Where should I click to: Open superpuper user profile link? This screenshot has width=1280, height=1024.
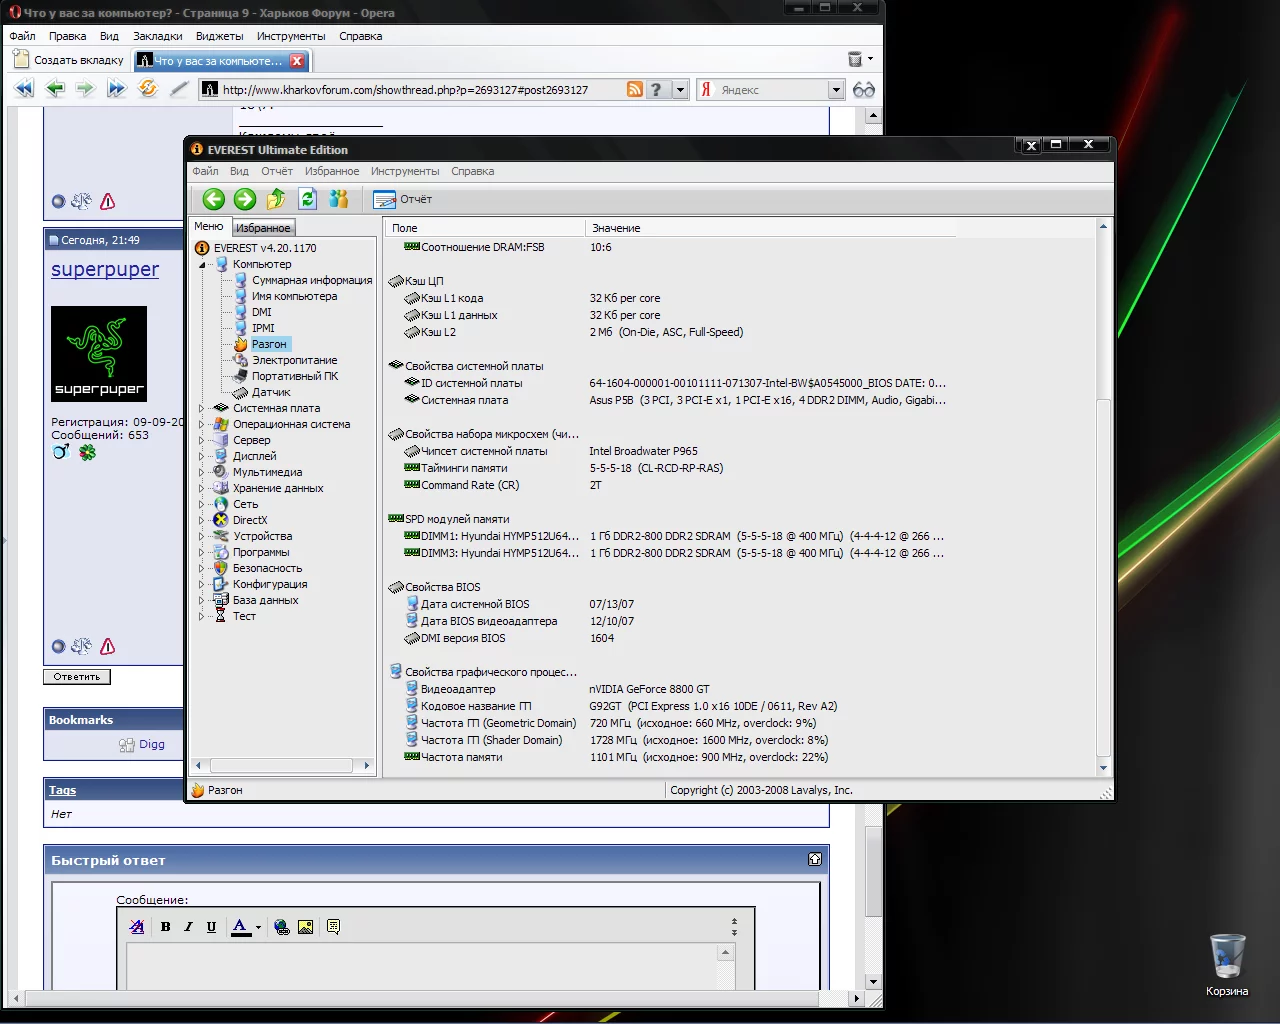tap(105, 269)
